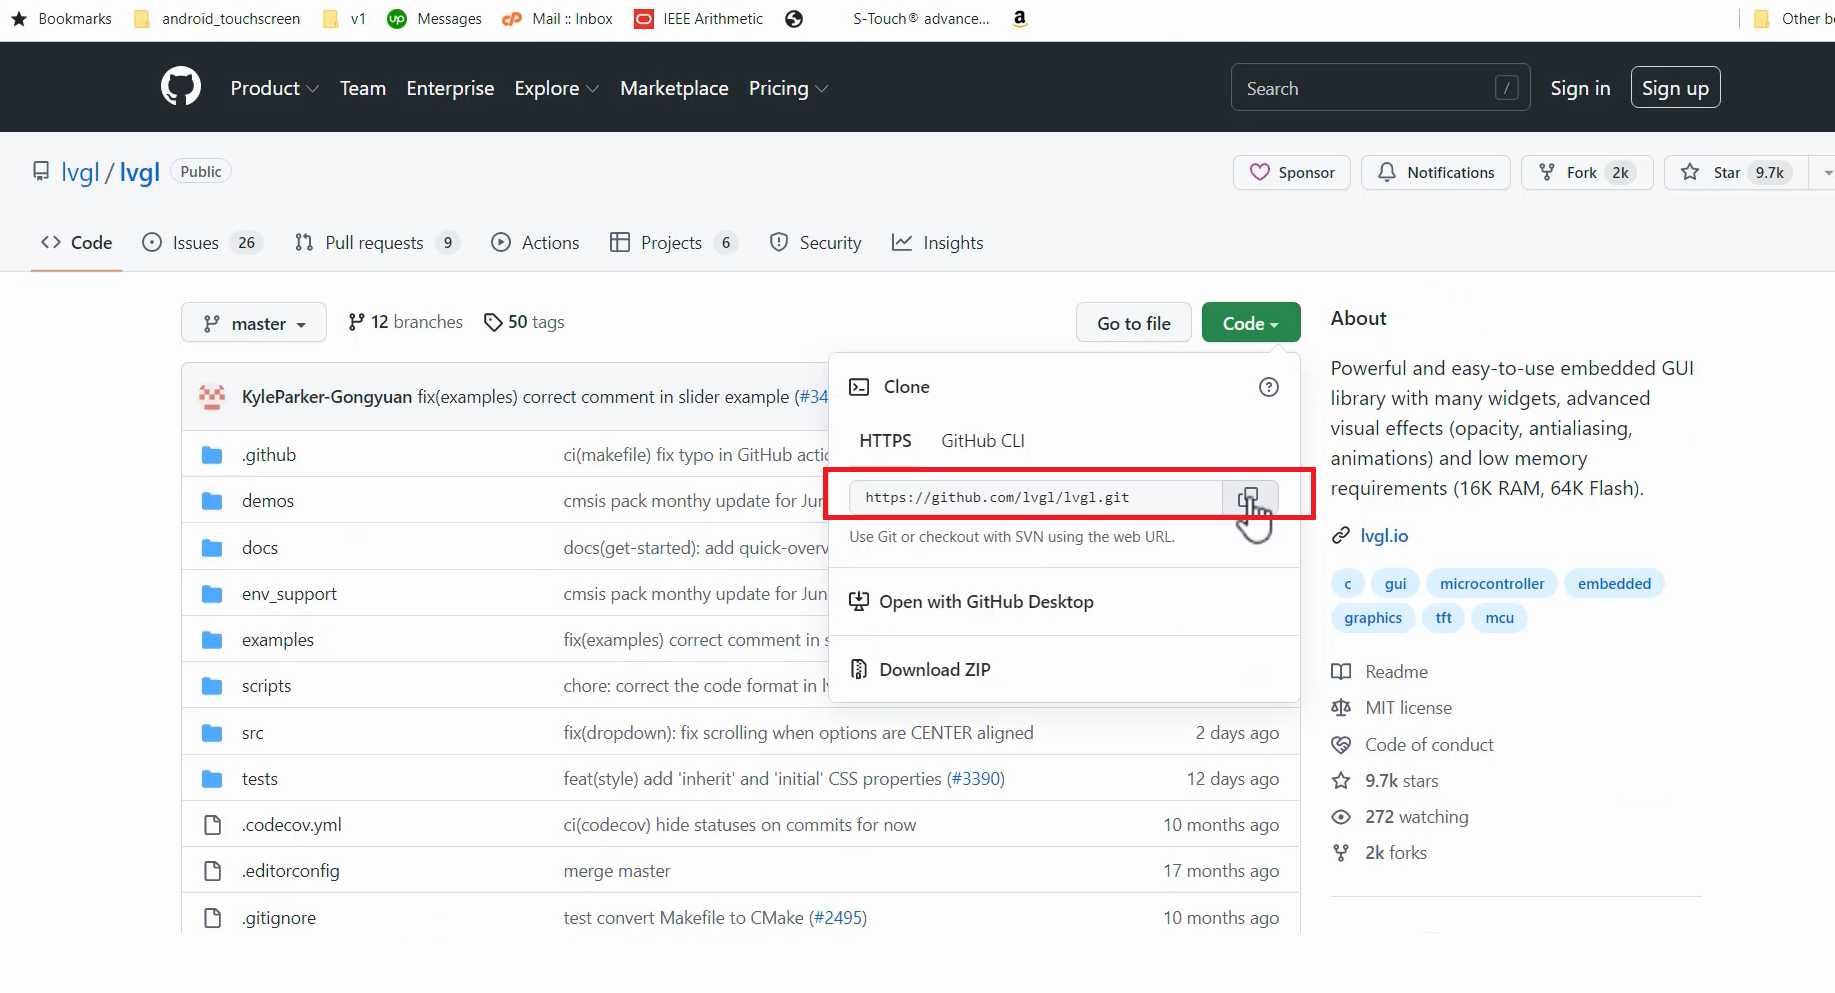Open the docs folder

click(260, 548)
